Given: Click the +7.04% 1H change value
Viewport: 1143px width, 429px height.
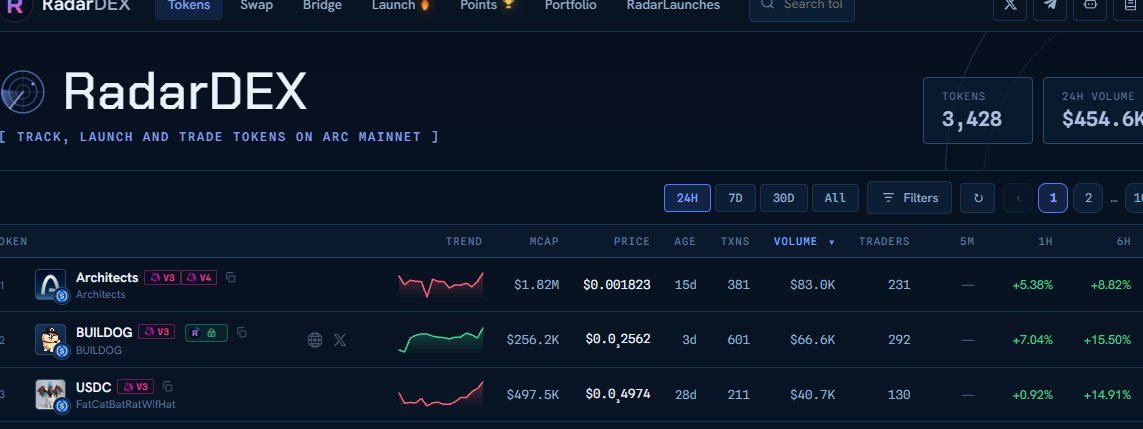Looking at the screenshot, I should click(1033, 340).
